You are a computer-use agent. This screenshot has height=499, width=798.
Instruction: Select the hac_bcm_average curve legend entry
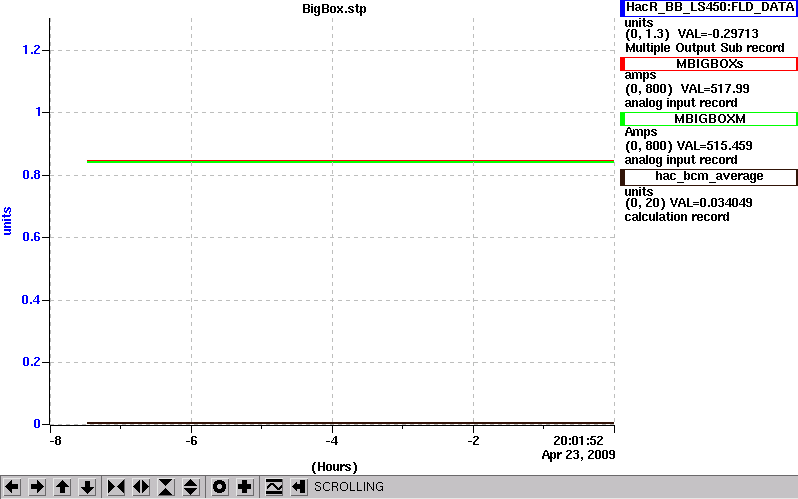coord(709,176)
